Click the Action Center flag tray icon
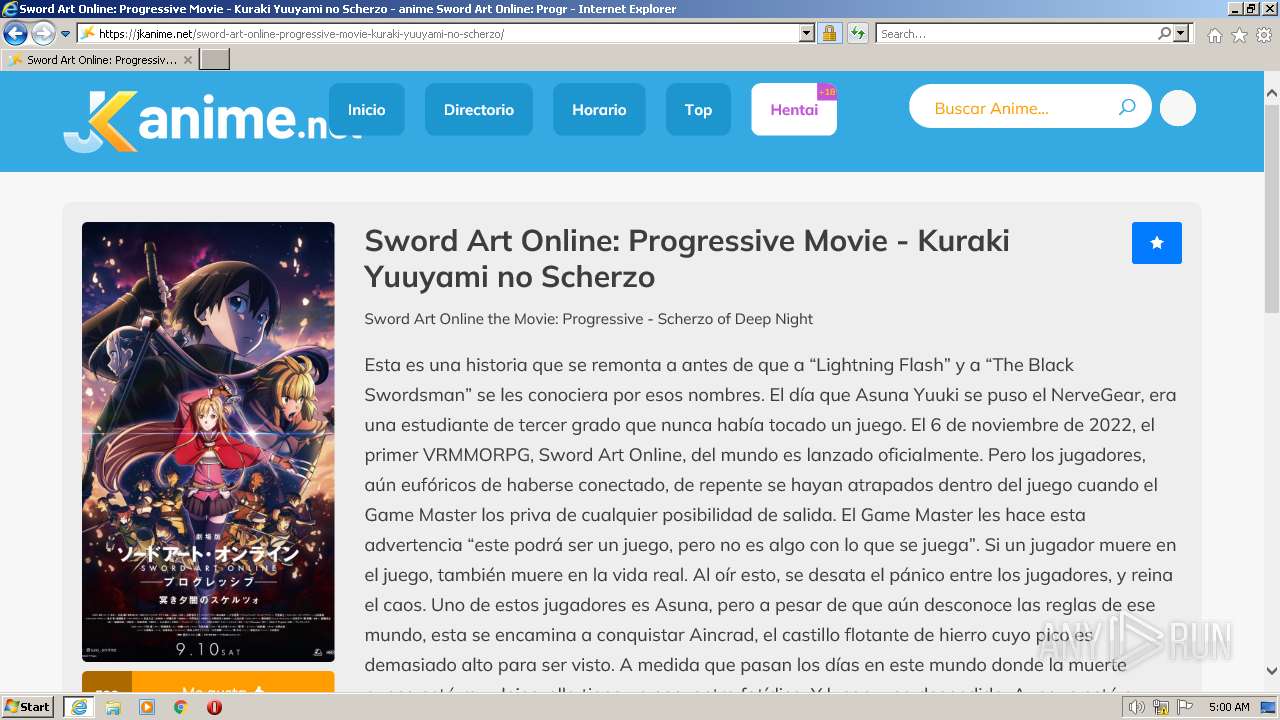 click(1184, 707)
